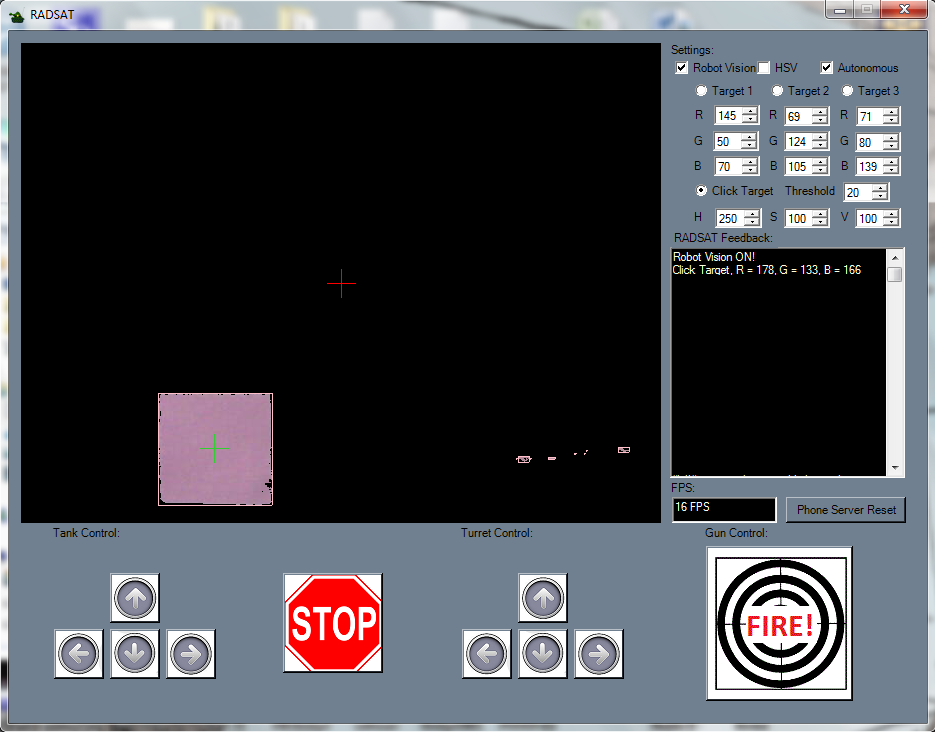Click the RADSAT Feedback scrollbar thumb
Image resolution: width=935 pixels, height=732 pixels.
tap(895, 275)
